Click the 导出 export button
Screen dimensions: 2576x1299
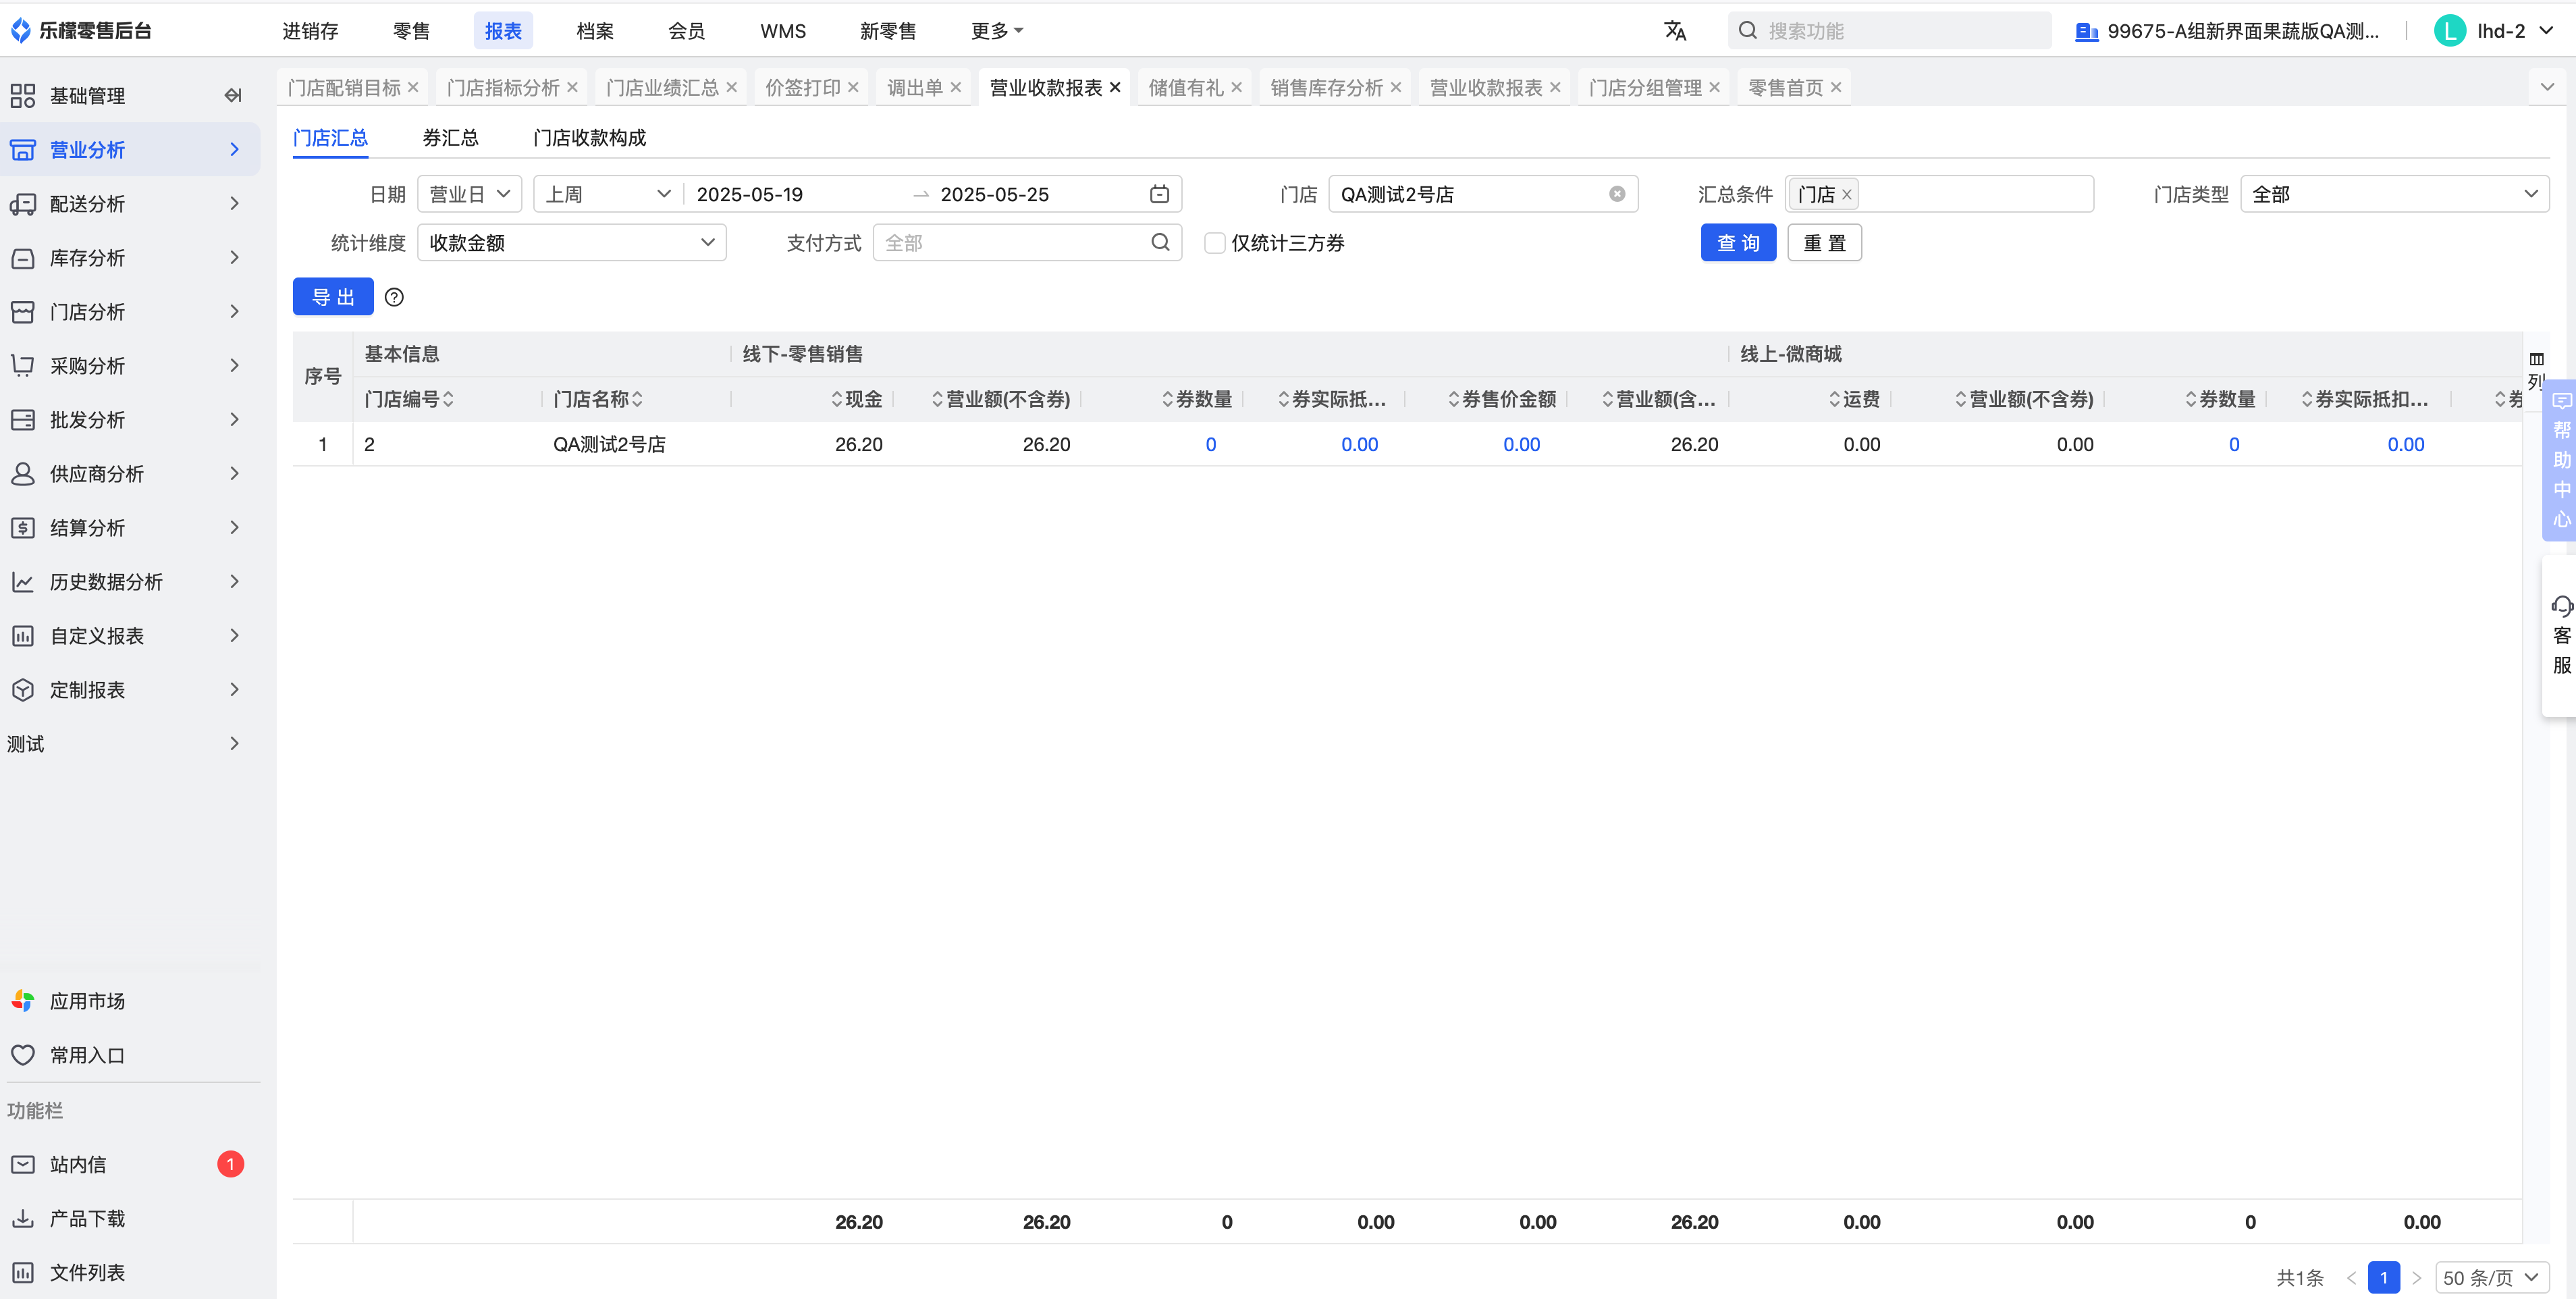[x=333, y=297]
